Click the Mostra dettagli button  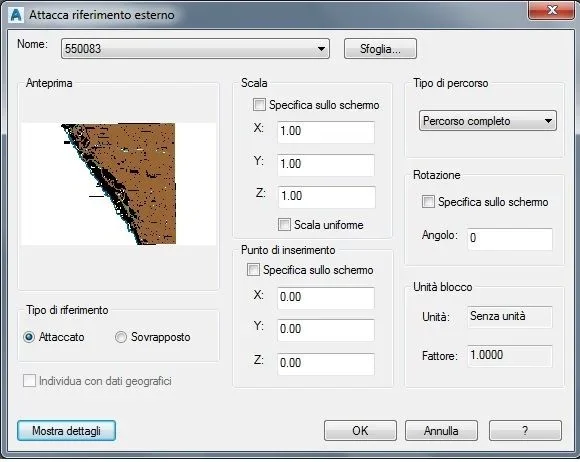(x=66, y=431)
